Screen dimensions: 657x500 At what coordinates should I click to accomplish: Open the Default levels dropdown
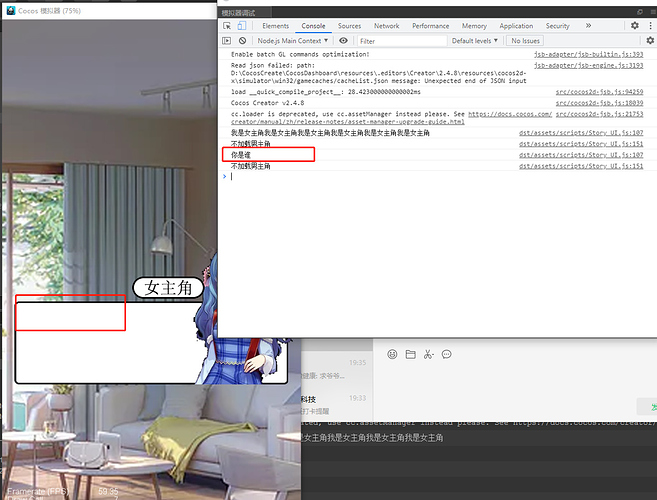tap(475, 41)
